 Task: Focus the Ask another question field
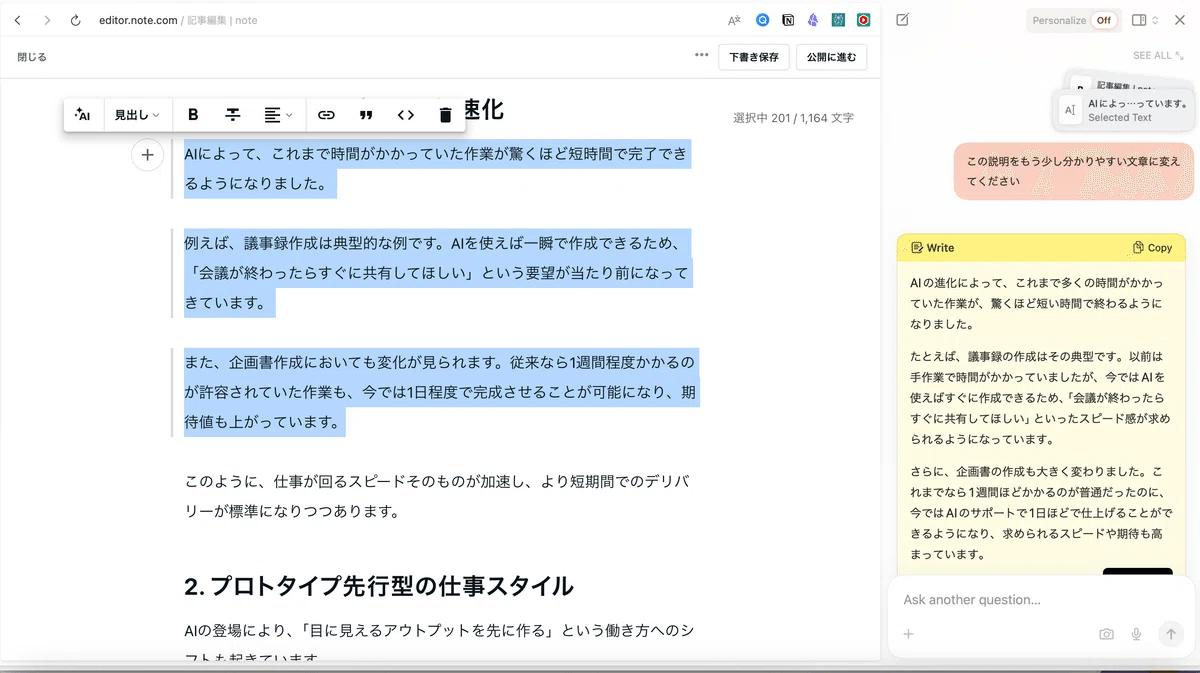(1038, 600)
